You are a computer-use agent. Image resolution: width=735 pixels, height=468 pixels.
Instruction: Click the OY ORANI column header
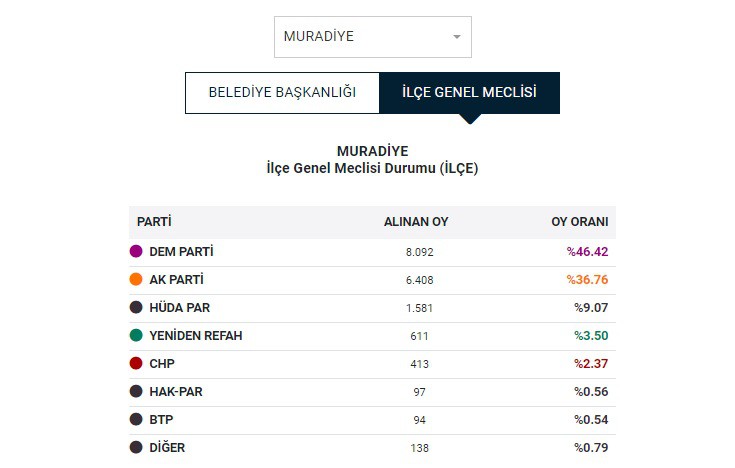point(580,222)
